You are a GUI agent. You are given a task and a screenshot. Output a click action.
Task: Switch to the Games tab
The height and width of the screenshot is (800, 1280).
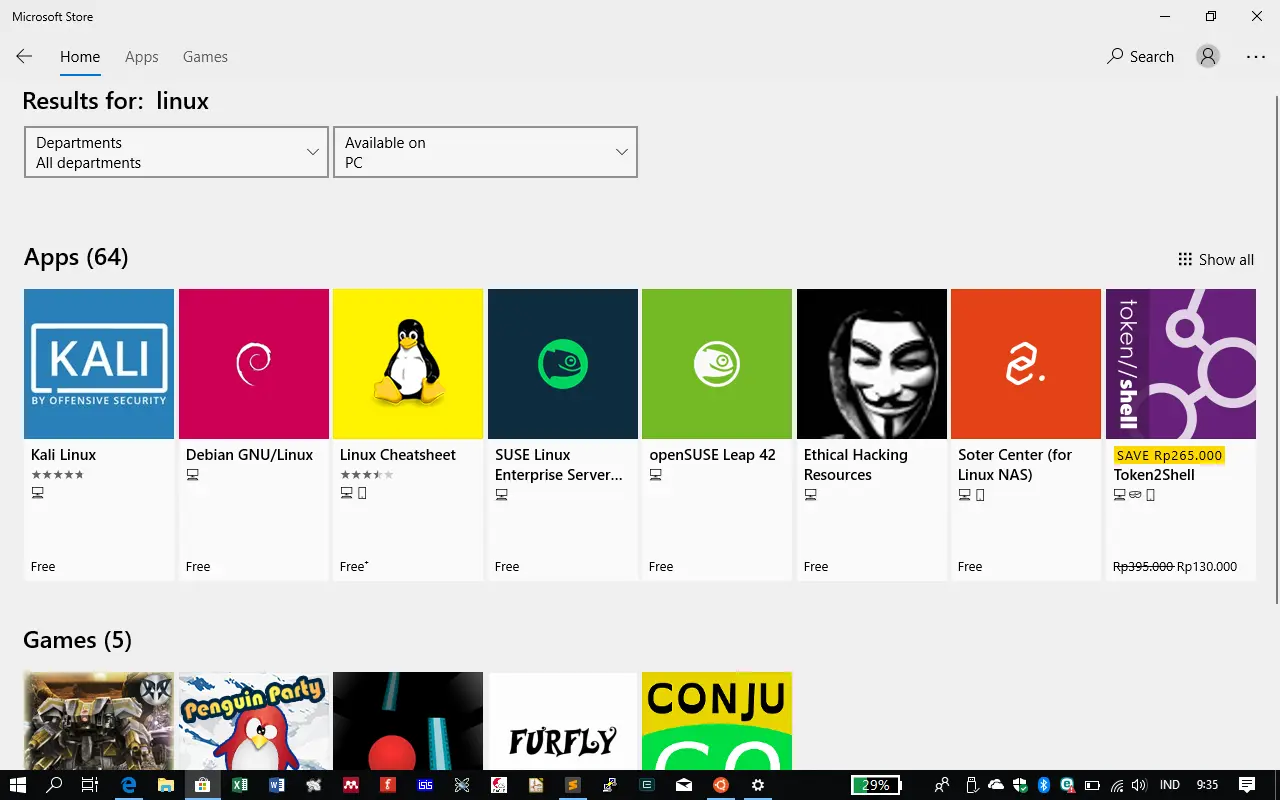pos(205,56)
